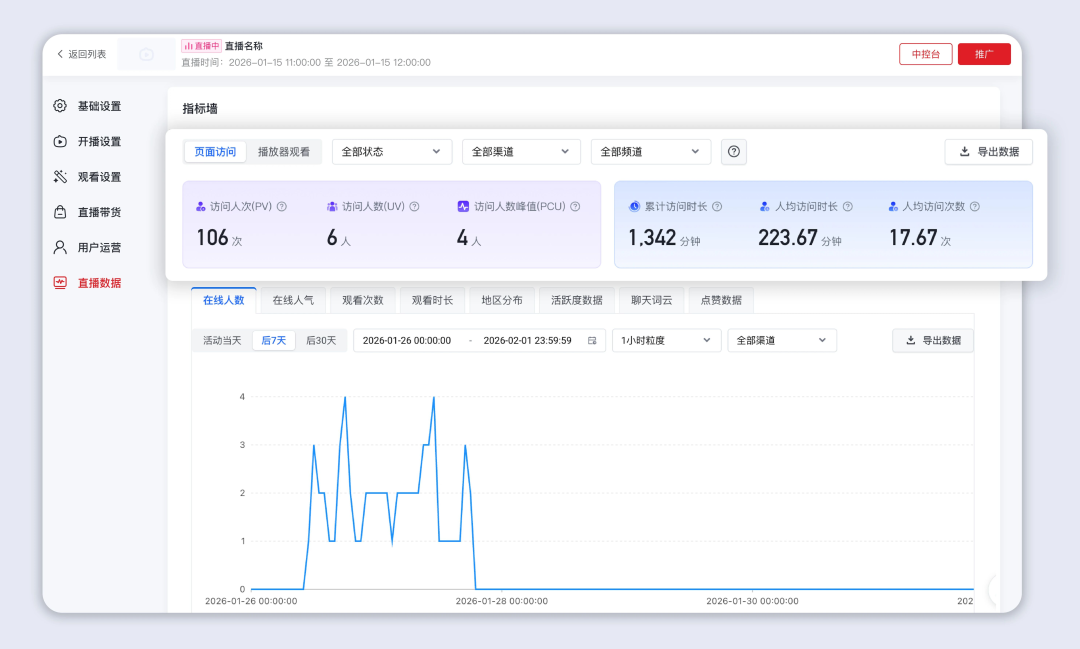The width and height of the screenshot is (1080, 649).
Task: Switch to 播放器观看 segmented option
Action: pyautogui.click(x=284, y=152)
